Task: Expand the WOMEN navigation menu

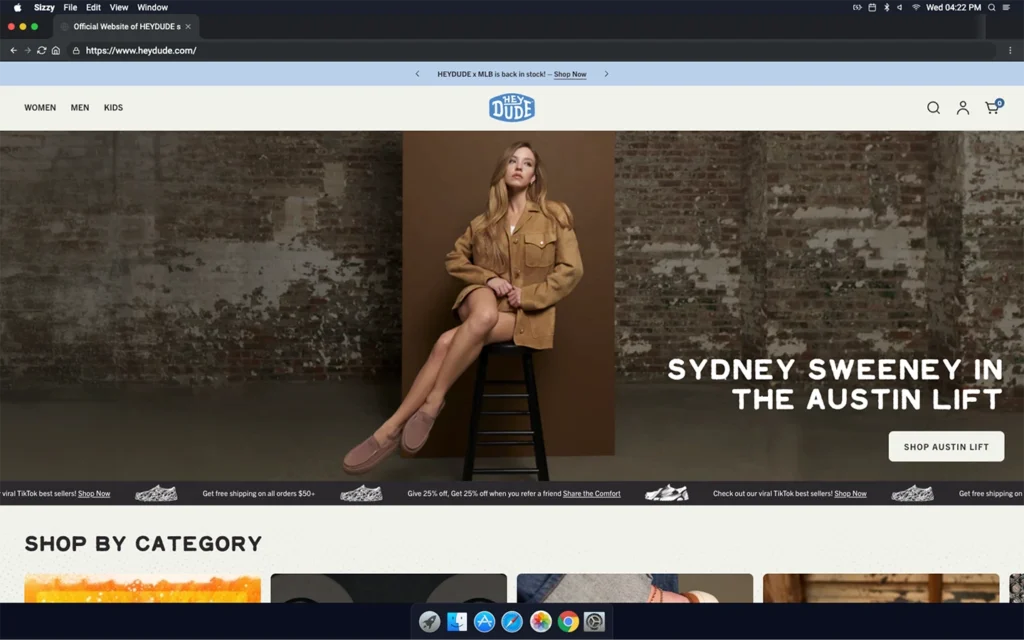Action: click(40, 108)
